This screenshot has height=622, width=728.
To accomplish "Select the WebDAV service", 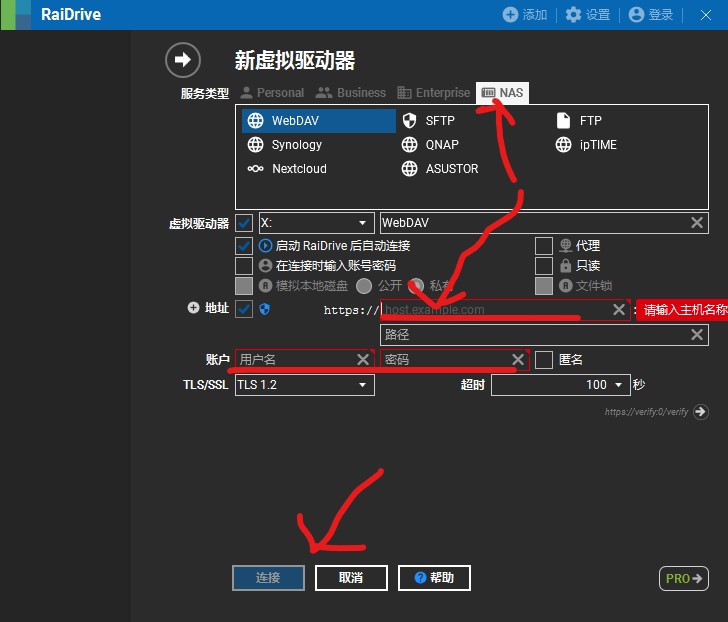I will pyautogui.click(x=318, y=121).
